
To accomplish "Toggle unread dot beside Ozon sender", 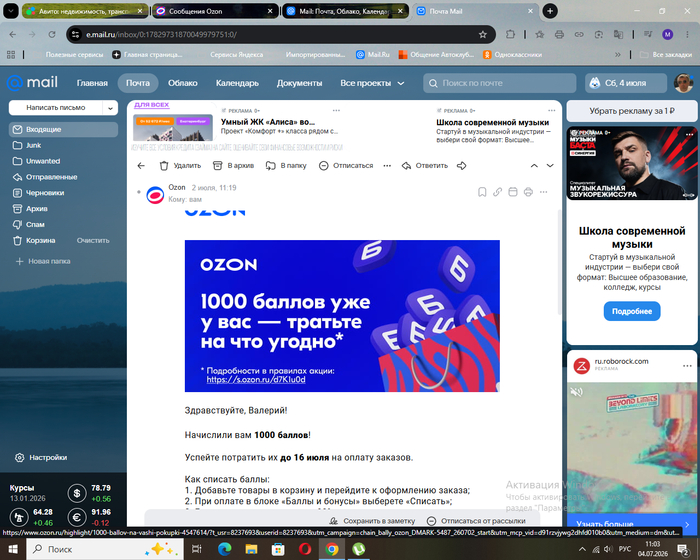I will click(139, 192).
